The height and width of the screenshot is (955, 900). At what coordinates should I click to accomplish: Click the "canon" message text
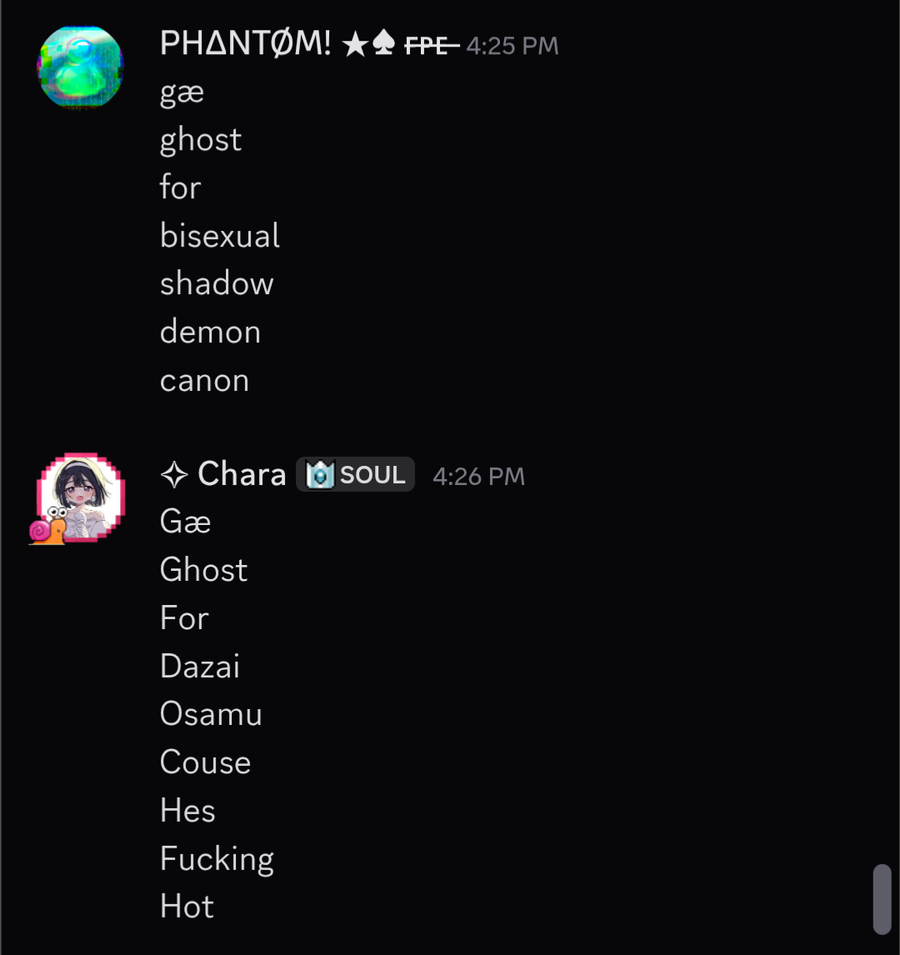click(x=204, y=380)
